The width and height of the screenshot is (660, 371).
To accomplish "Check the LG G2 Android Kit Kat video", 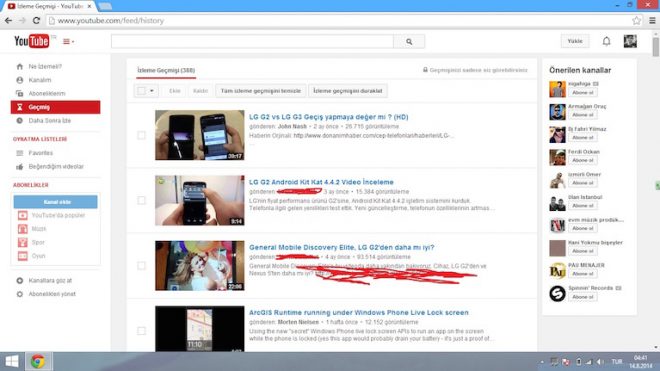I will tap(141, 200).
